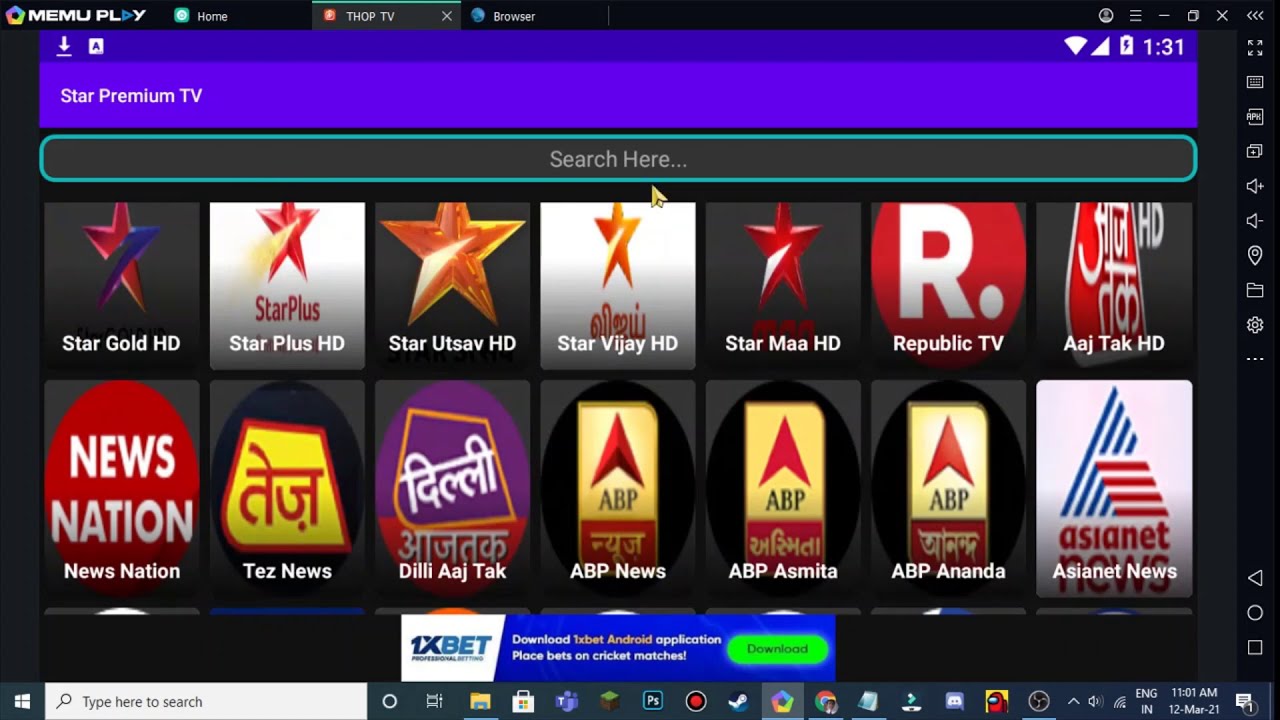
Task: Open the Windows Start menu
Action: pos(22,701)
